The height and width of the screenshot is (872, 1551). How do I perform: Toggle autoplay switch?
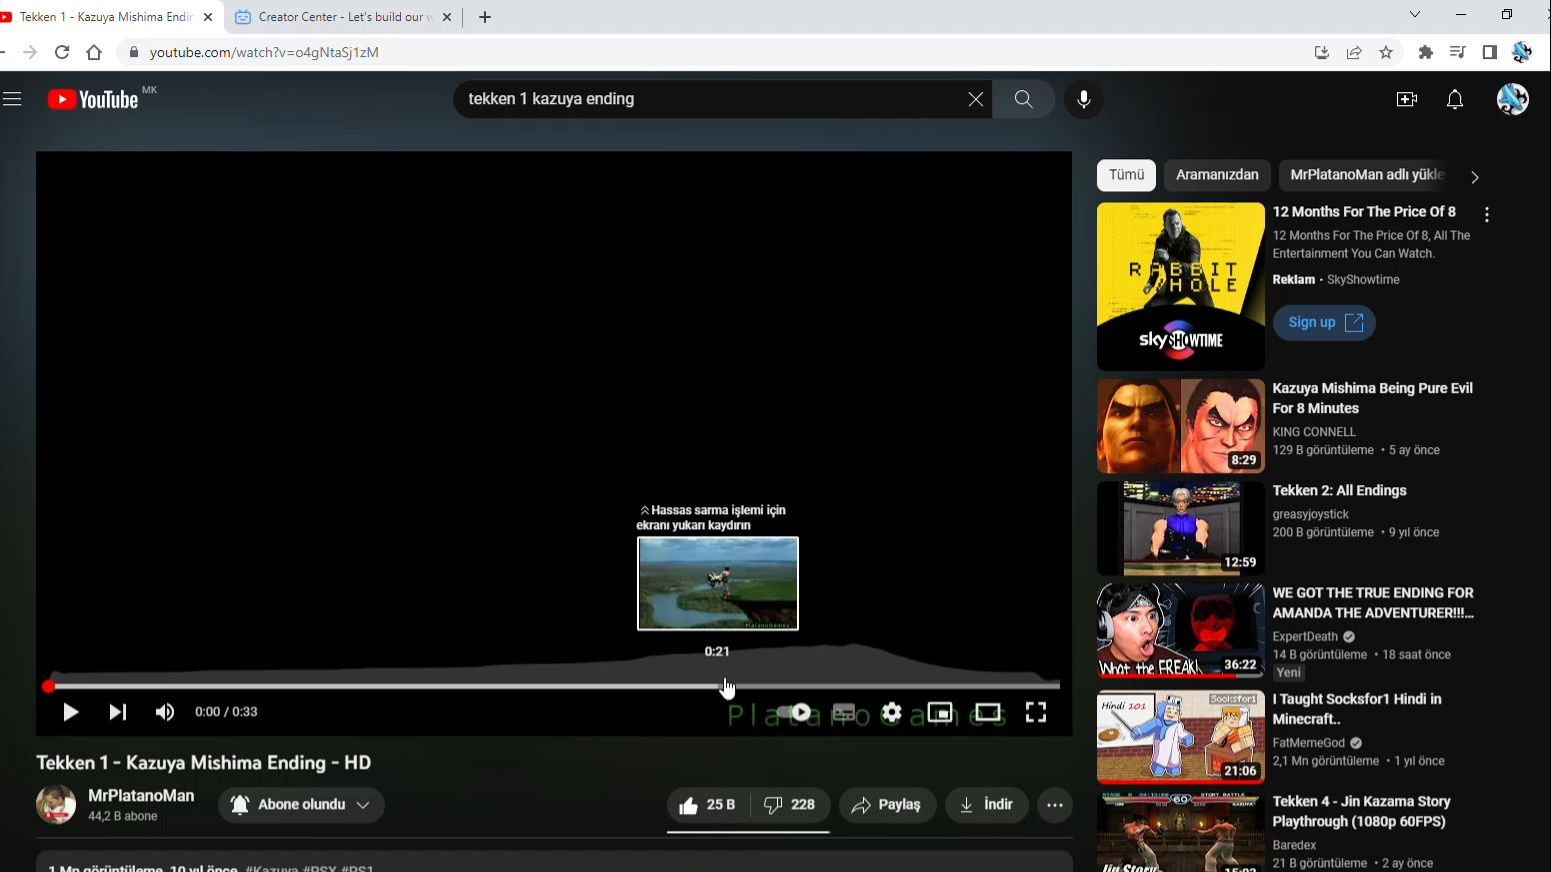795,712
